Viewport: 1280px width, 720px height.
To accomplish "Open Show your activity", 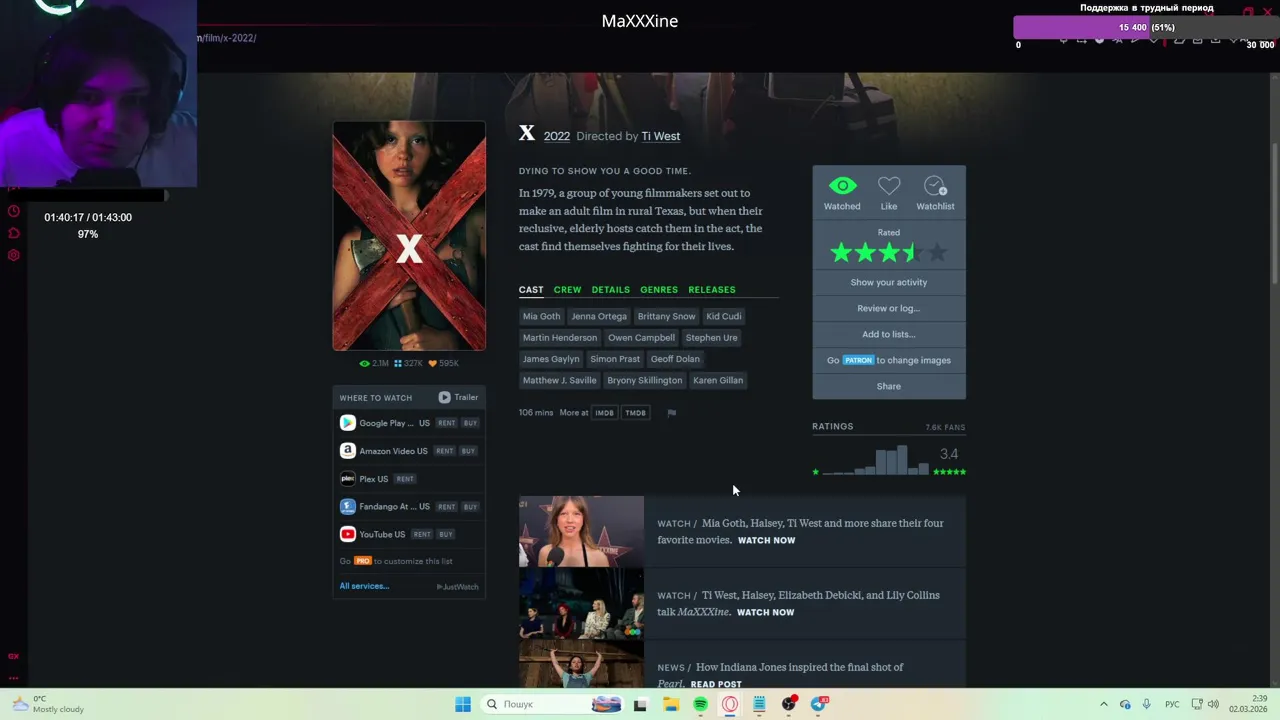I will 889,282.
